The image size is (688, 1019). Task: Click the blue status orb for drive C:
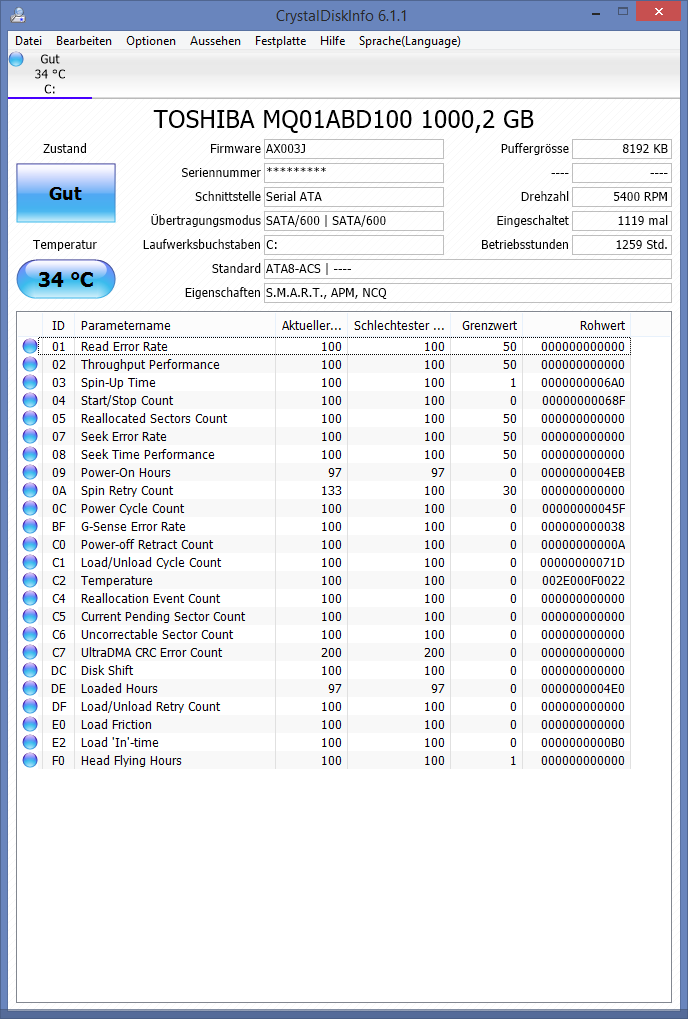pyautogui.click(x=16, y=59)
